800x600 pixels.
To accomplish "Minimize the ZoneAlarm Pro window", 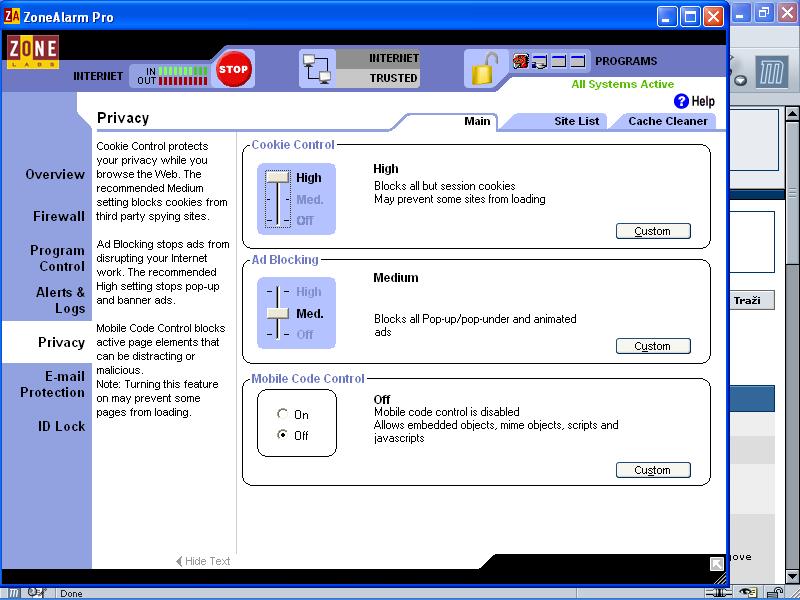I will pos(667,17).
